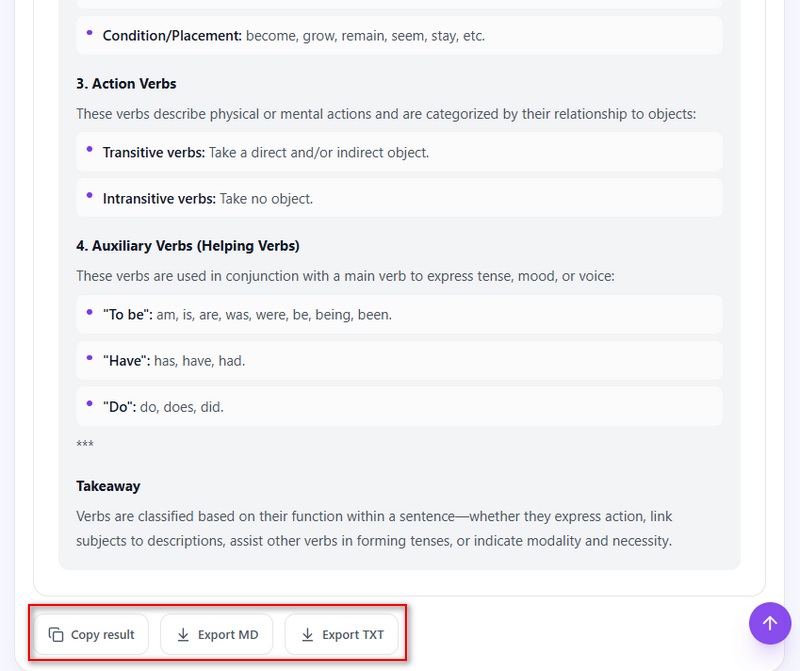Click the 3. Action Verbs heading
This screenshot has height=671, width=800.
click(x=126, y=84)
